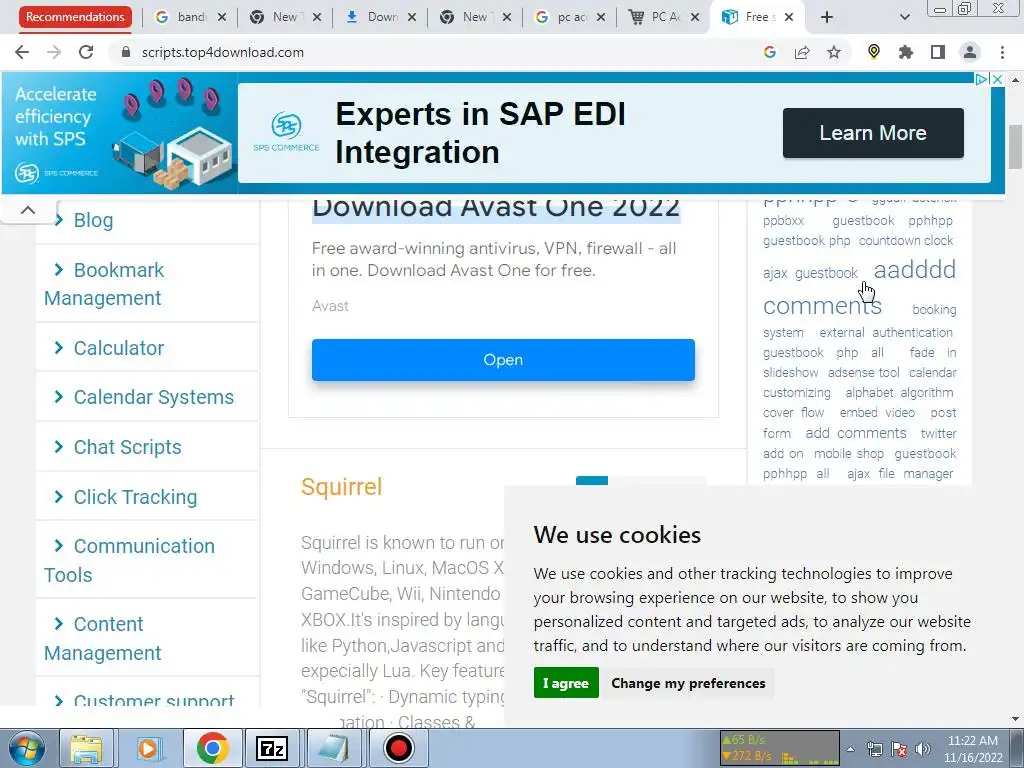Click the forward navigation arrow
Image resolution: width=1024 pixels, height=768 pixels.
tap(54, 52)
